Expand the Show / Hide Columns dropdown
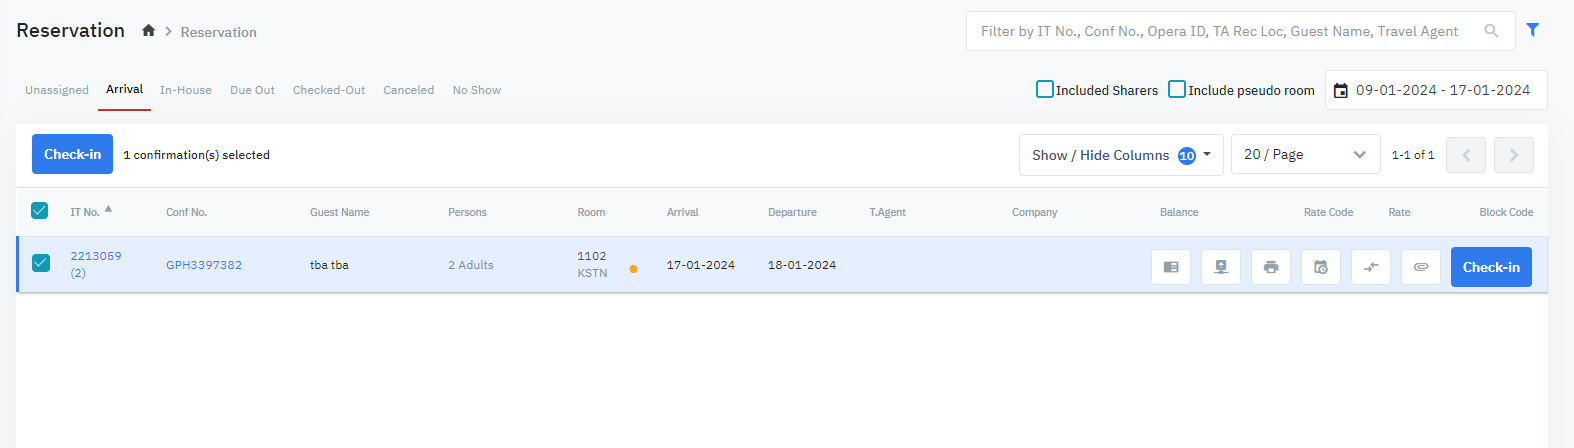1574x448 pixels. click(x=1121, y=155)
